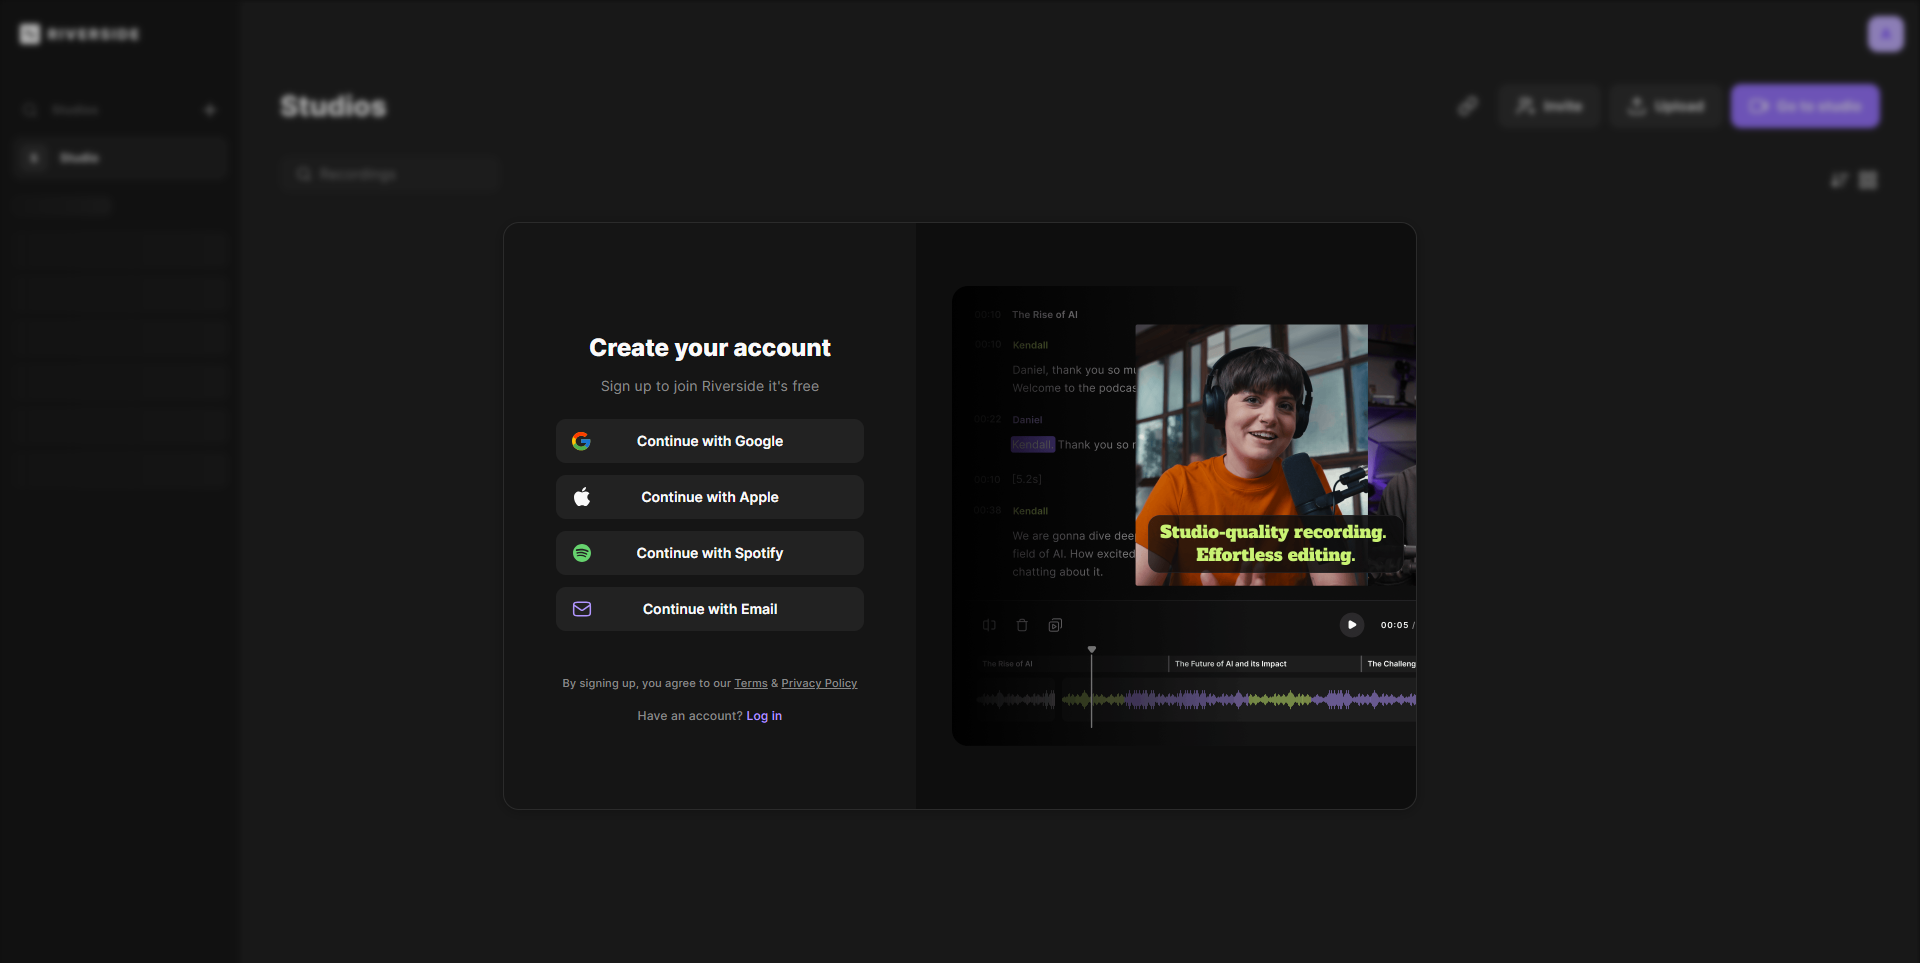The image size is (1920, 963).
Task: Switch to list view icon
Action: click(x=1839, y=180)
